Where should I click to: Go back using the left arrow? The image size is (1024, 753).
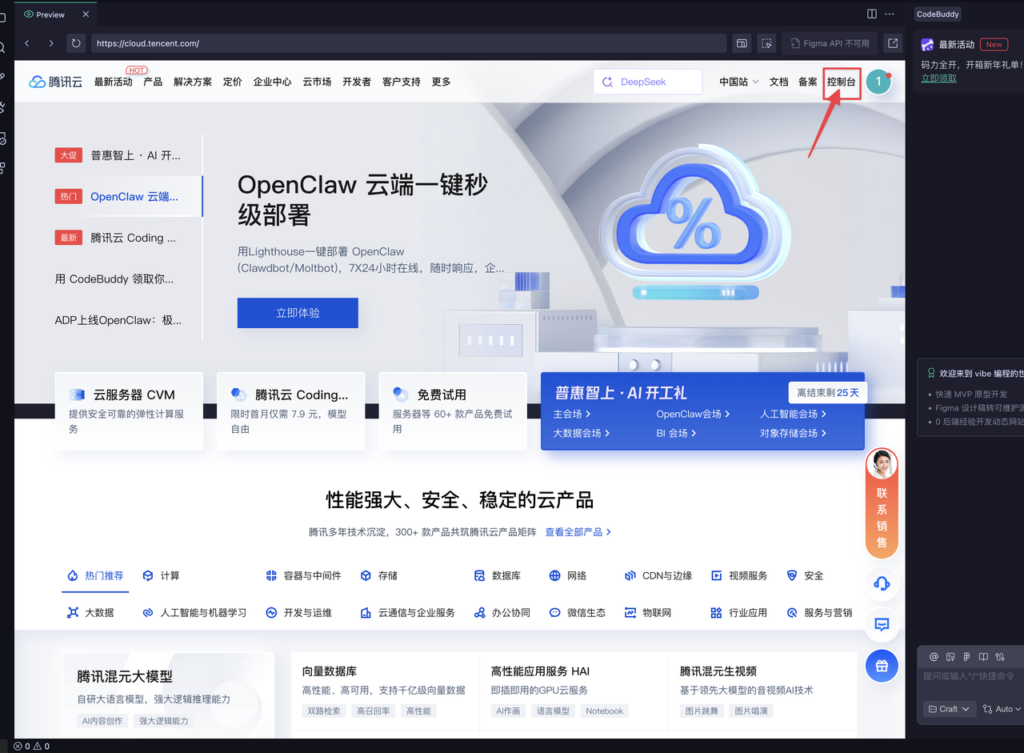(x=27, y=43)
